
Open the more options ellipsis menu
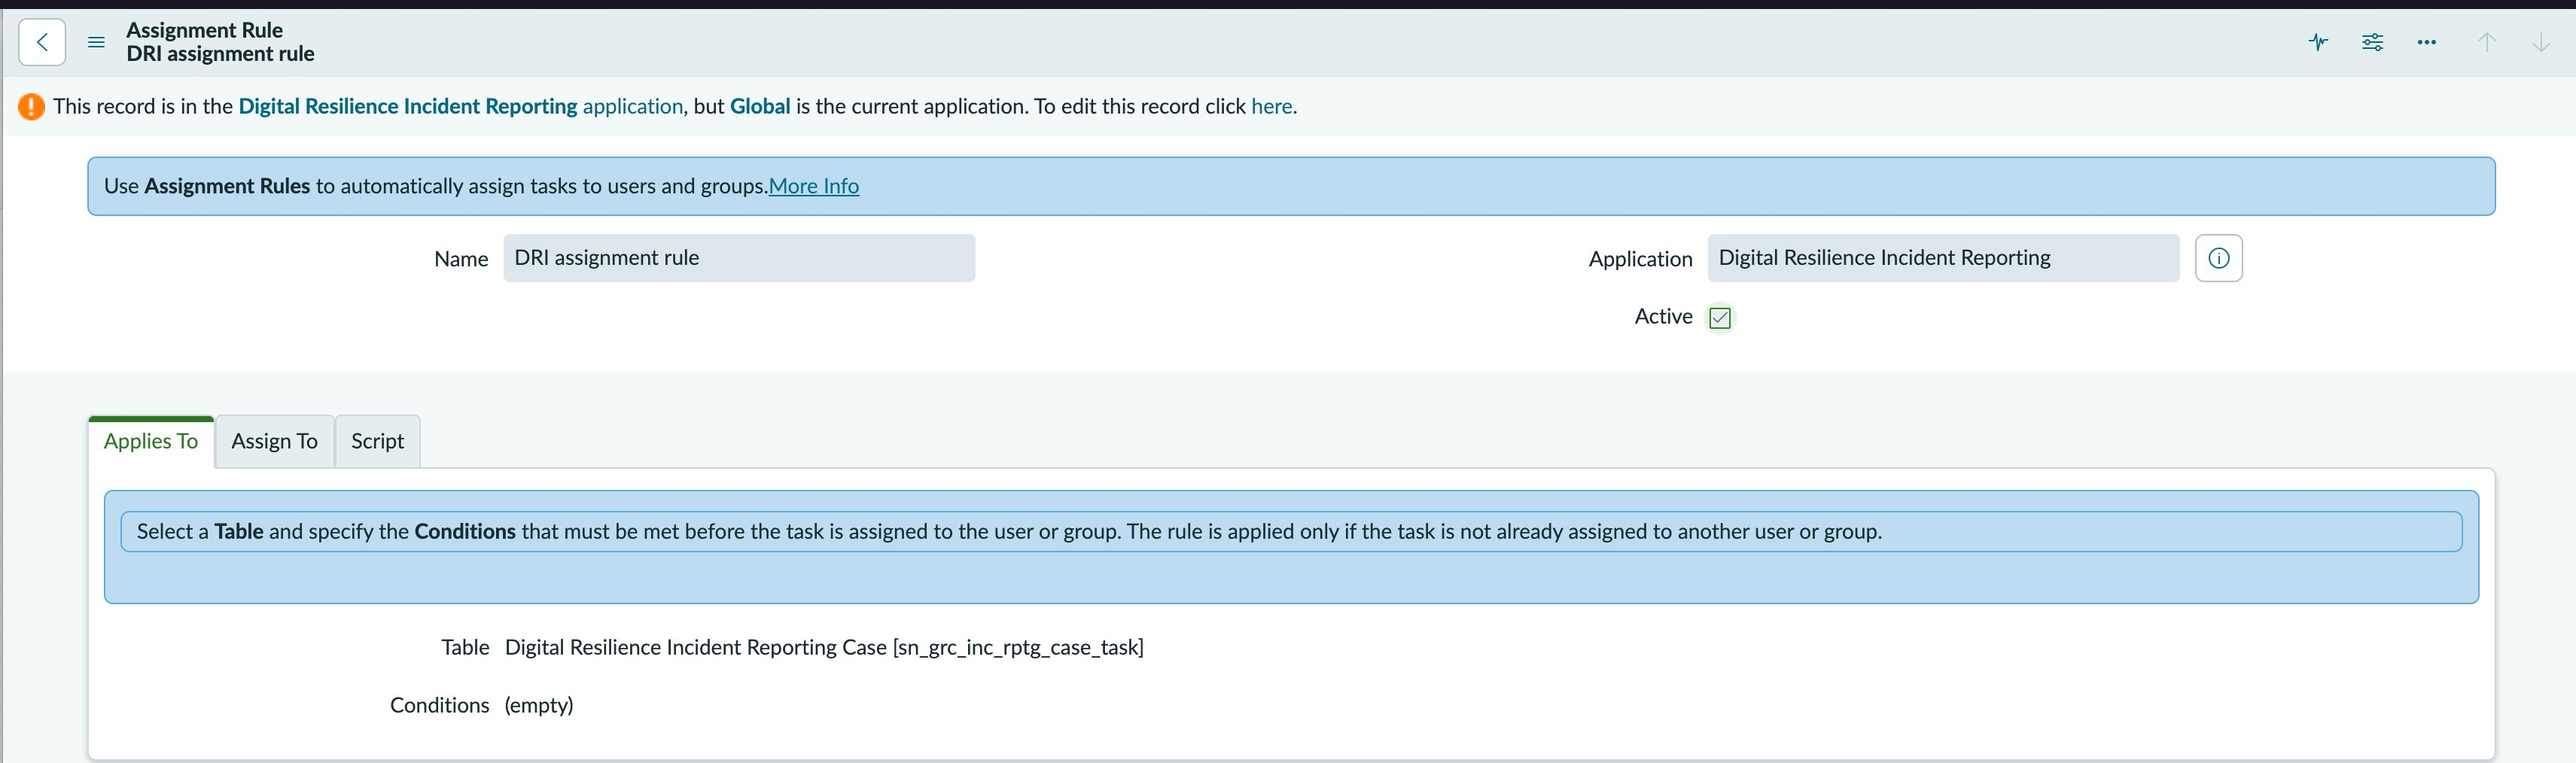click(x=2426, y=42)
